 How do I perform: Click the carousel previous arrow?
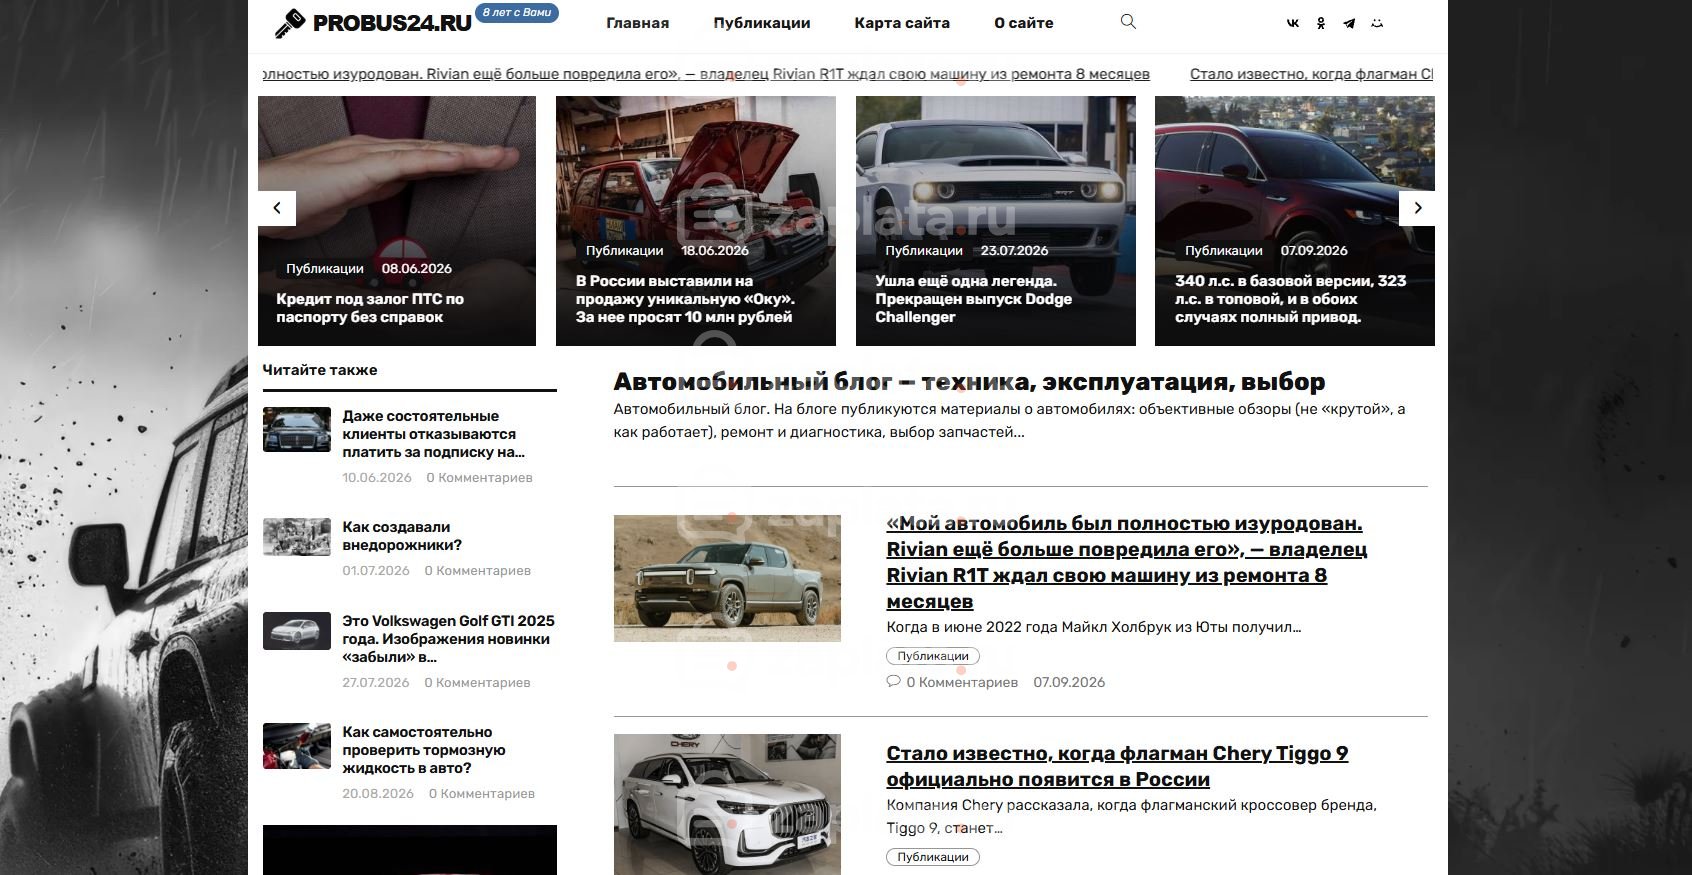(x=277, y=208)
